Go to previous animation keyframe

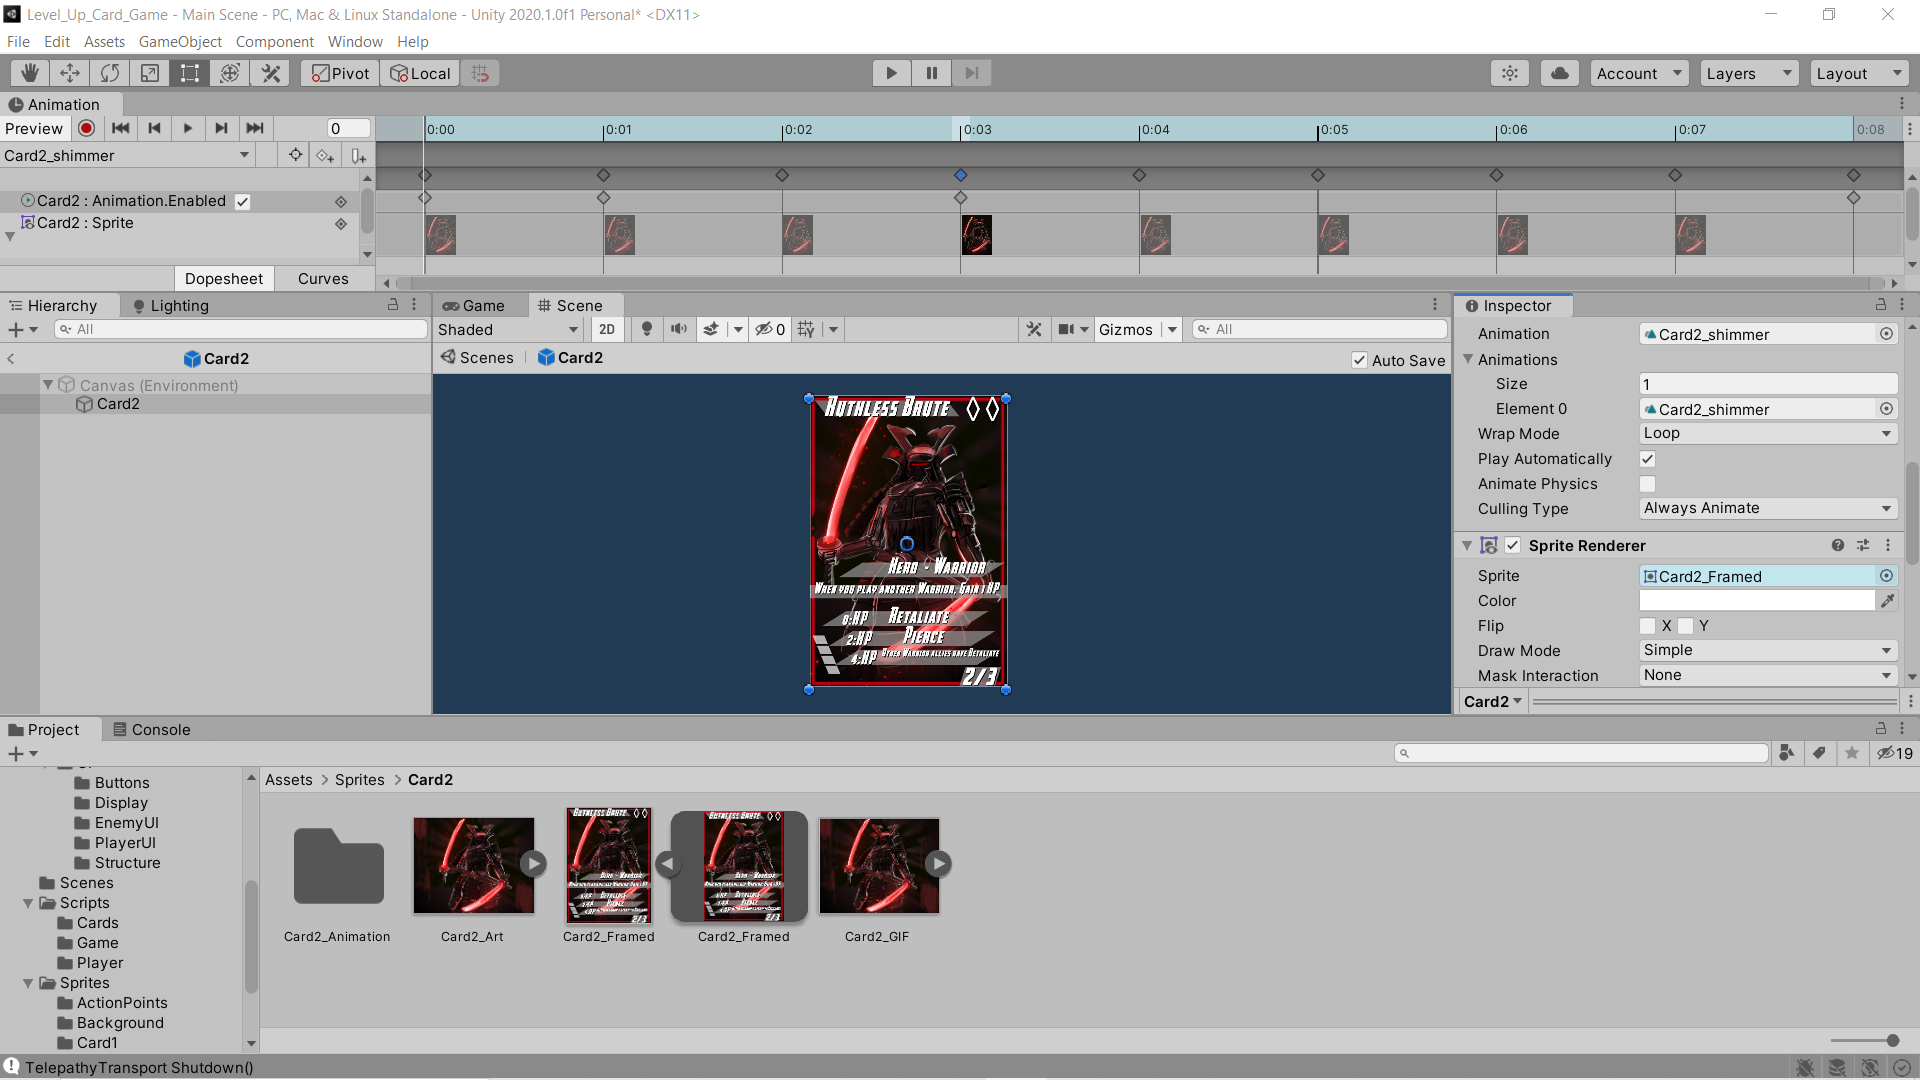(154, 128)
